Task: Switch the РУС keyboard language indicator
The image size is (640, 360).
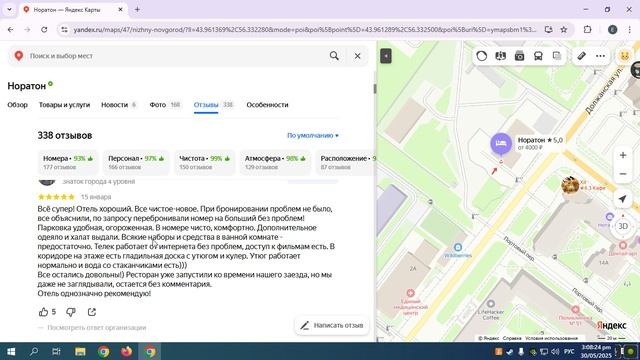Action: coord(569,351)
